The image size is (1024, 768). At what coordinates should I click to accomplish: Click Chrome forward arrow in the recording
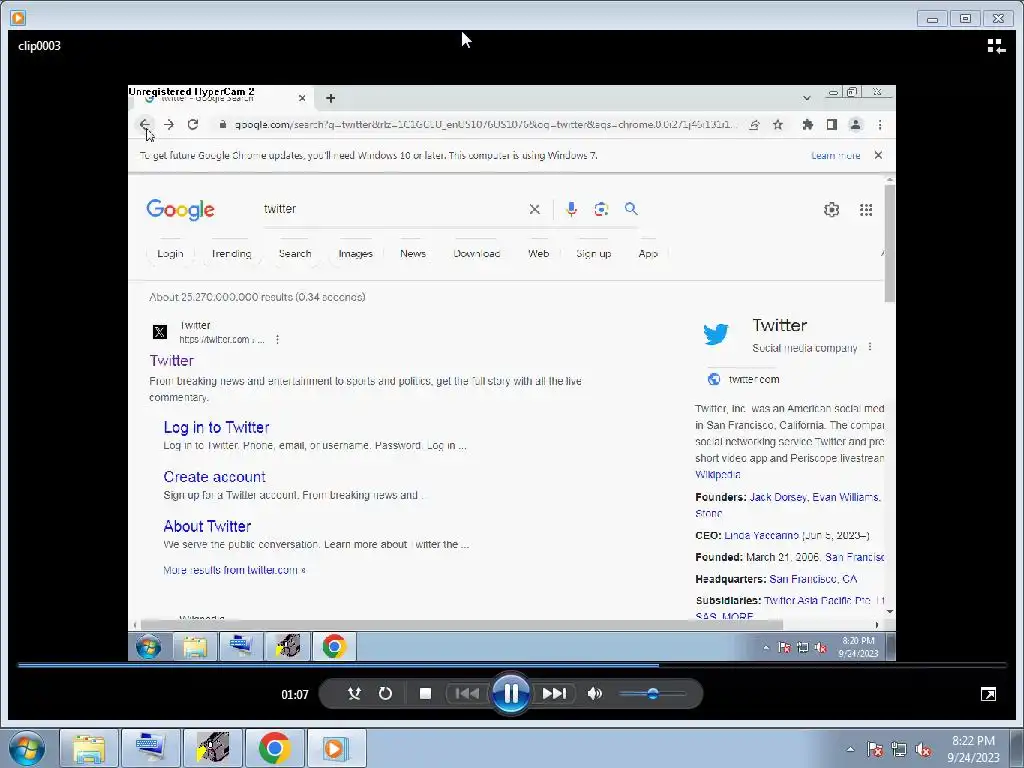pyautogui.click(x=168, y=124)
